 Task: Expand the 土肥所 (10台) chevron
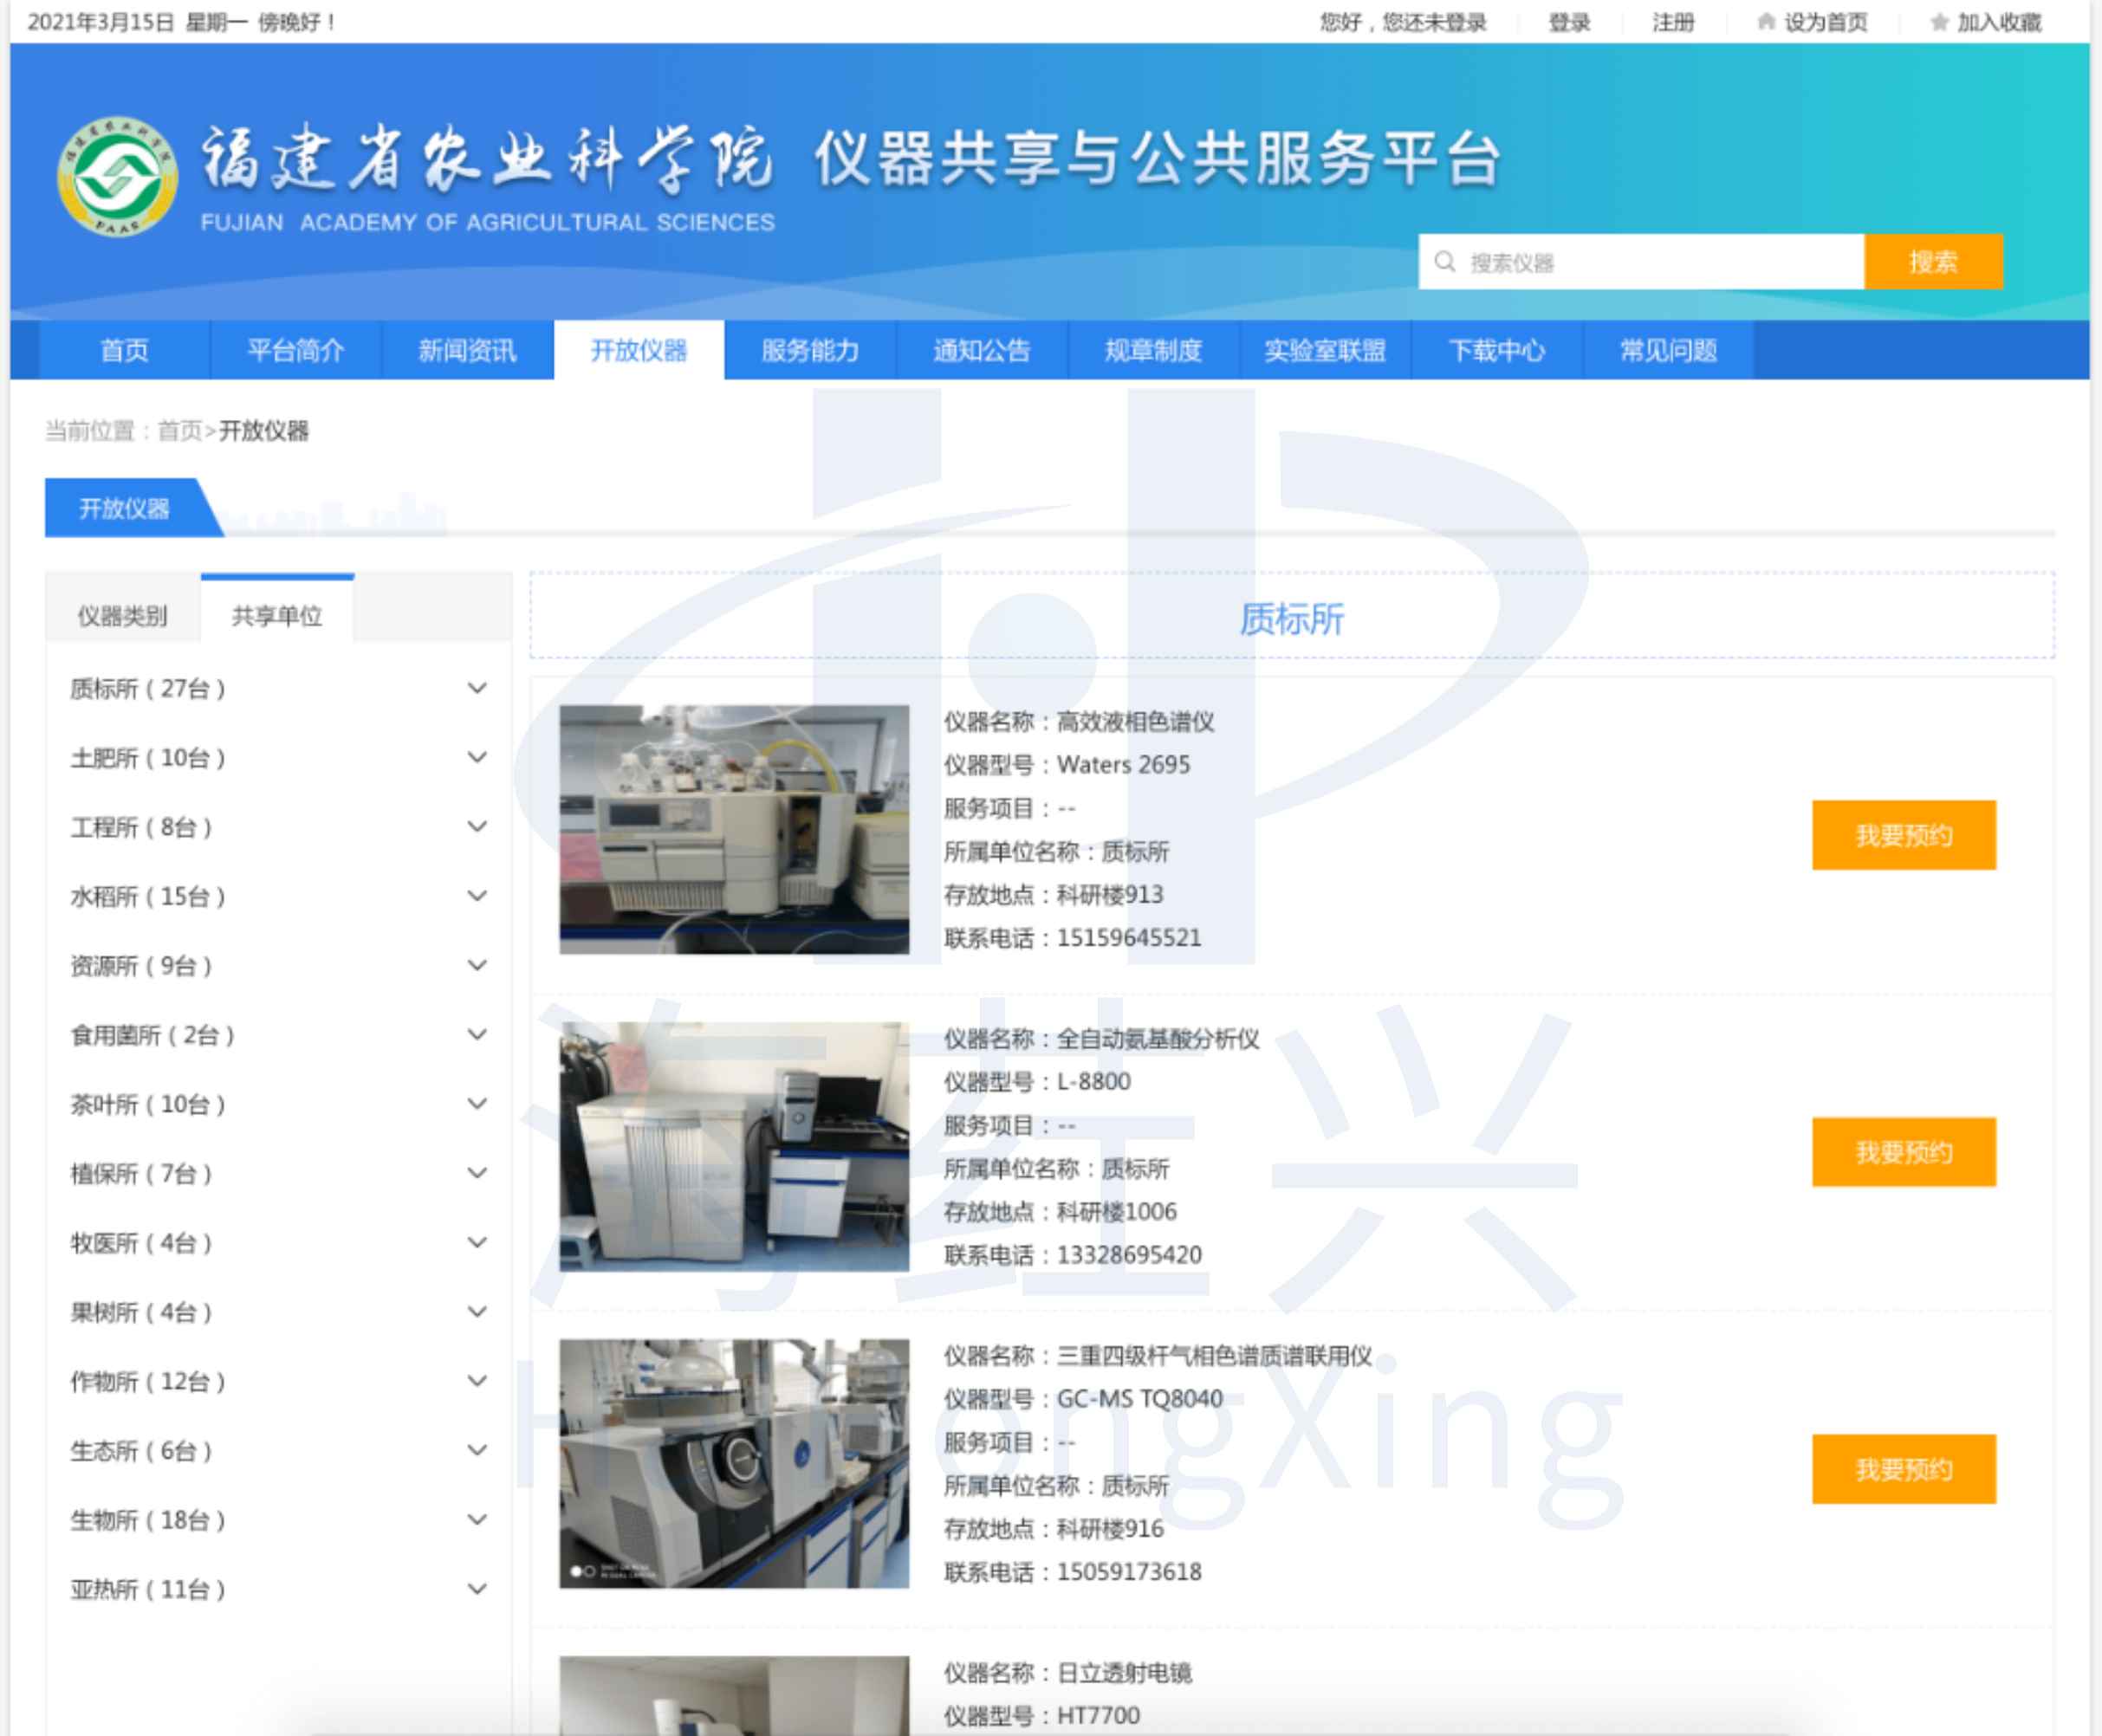(478, 757)
